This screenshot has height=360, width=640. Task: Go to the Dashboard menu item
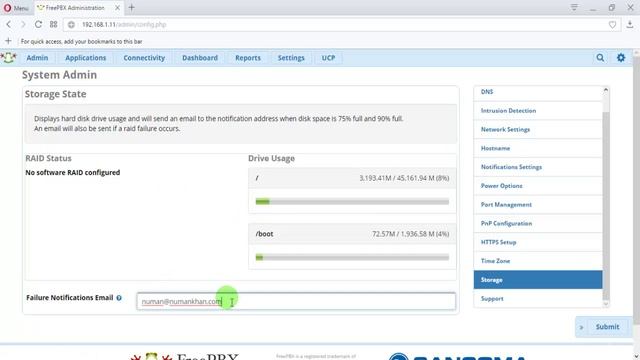(x=200, y=58)
